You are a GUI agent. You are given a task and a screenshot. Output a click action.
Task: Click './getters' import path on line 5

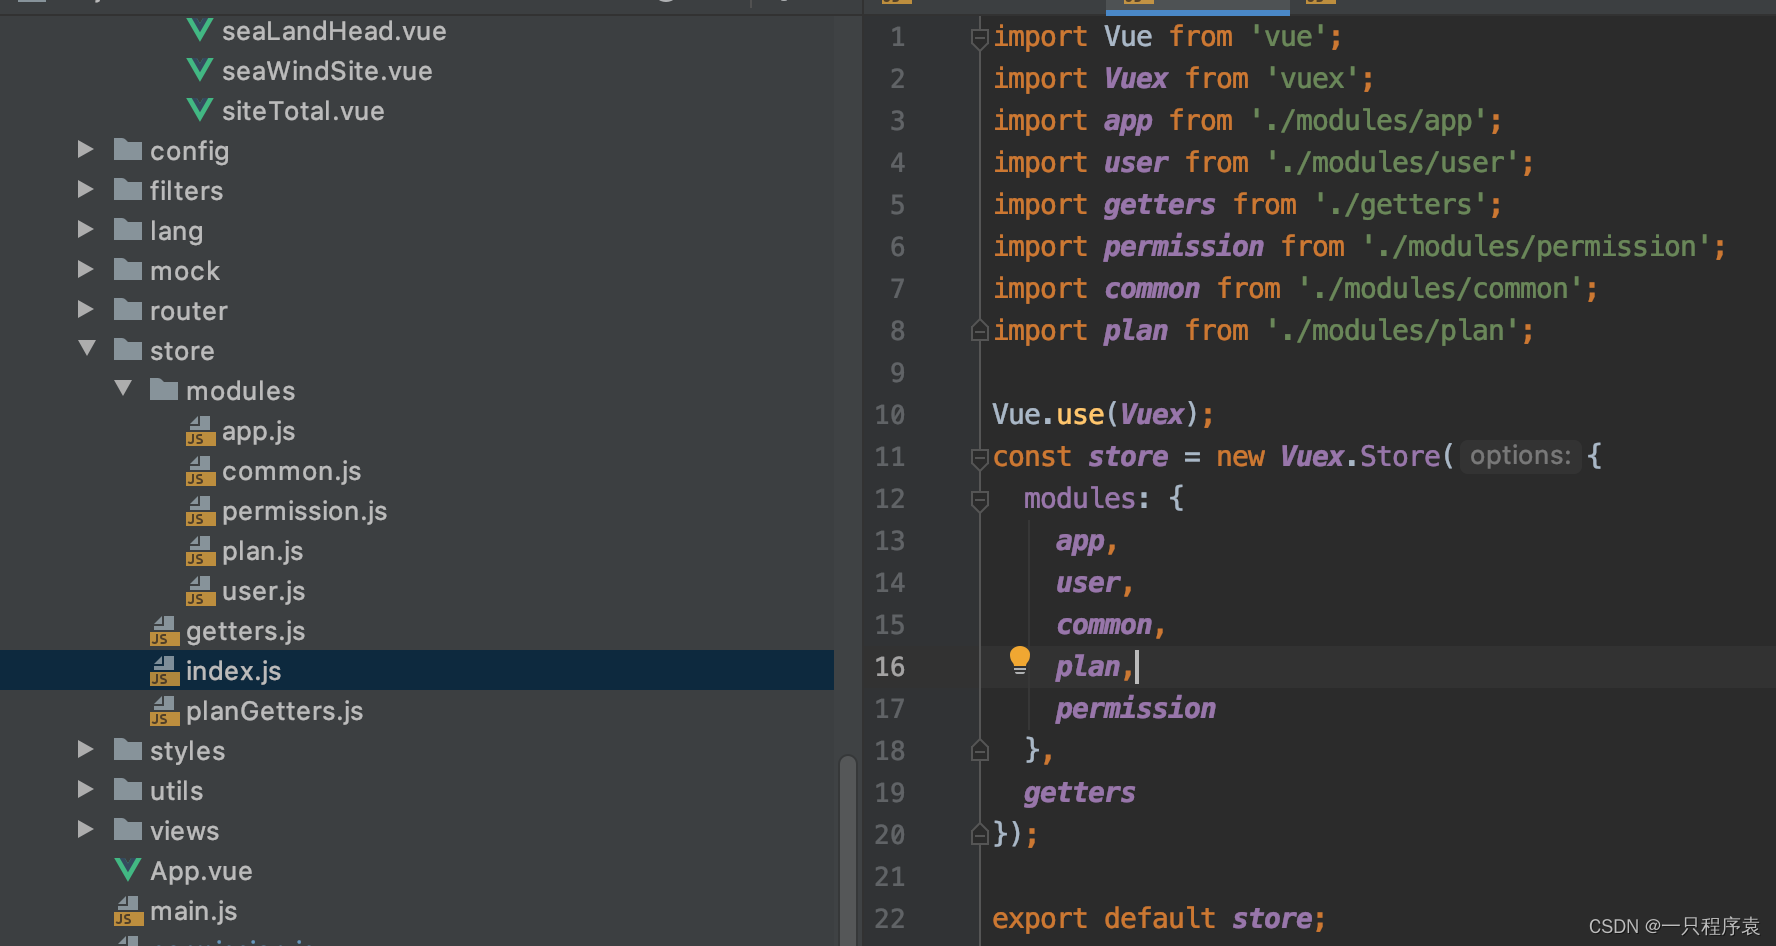(1401, 204)
